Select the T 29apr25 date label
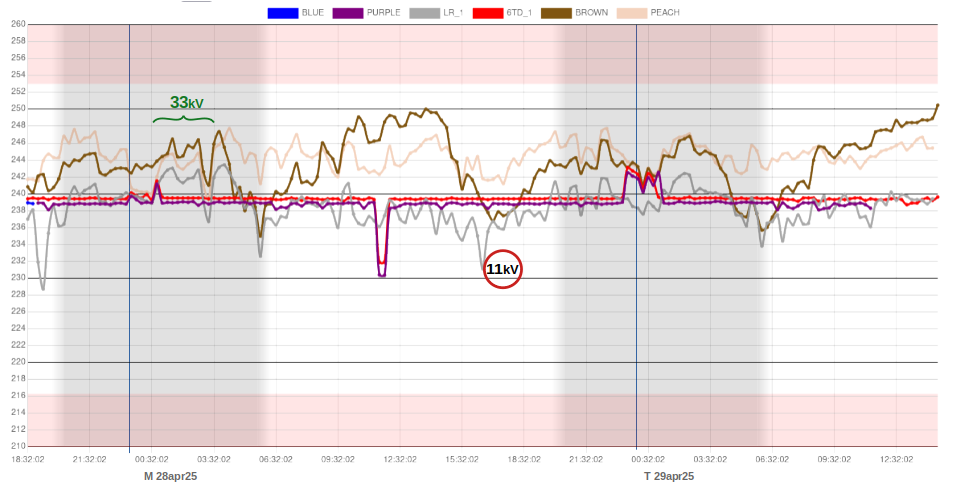The width and height of the screenshot is (958, 494). pyautogui.click(x=669, y=476)
